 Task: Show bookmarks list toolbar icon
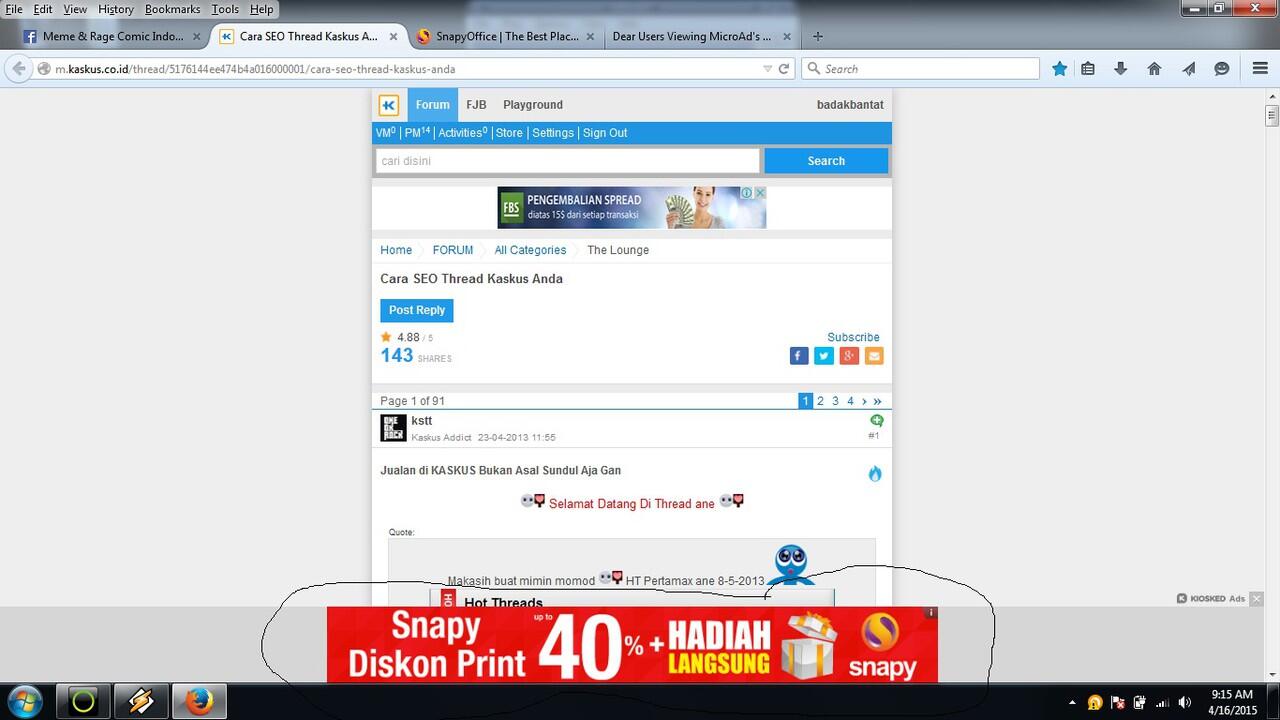1088,69
